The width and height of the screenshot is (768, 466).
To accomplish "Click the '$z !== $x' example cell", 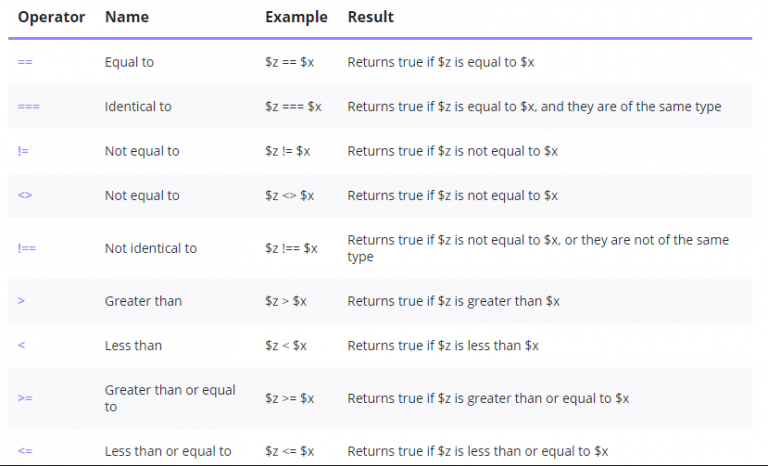I will pyautogui.click(x=291, y=248).
